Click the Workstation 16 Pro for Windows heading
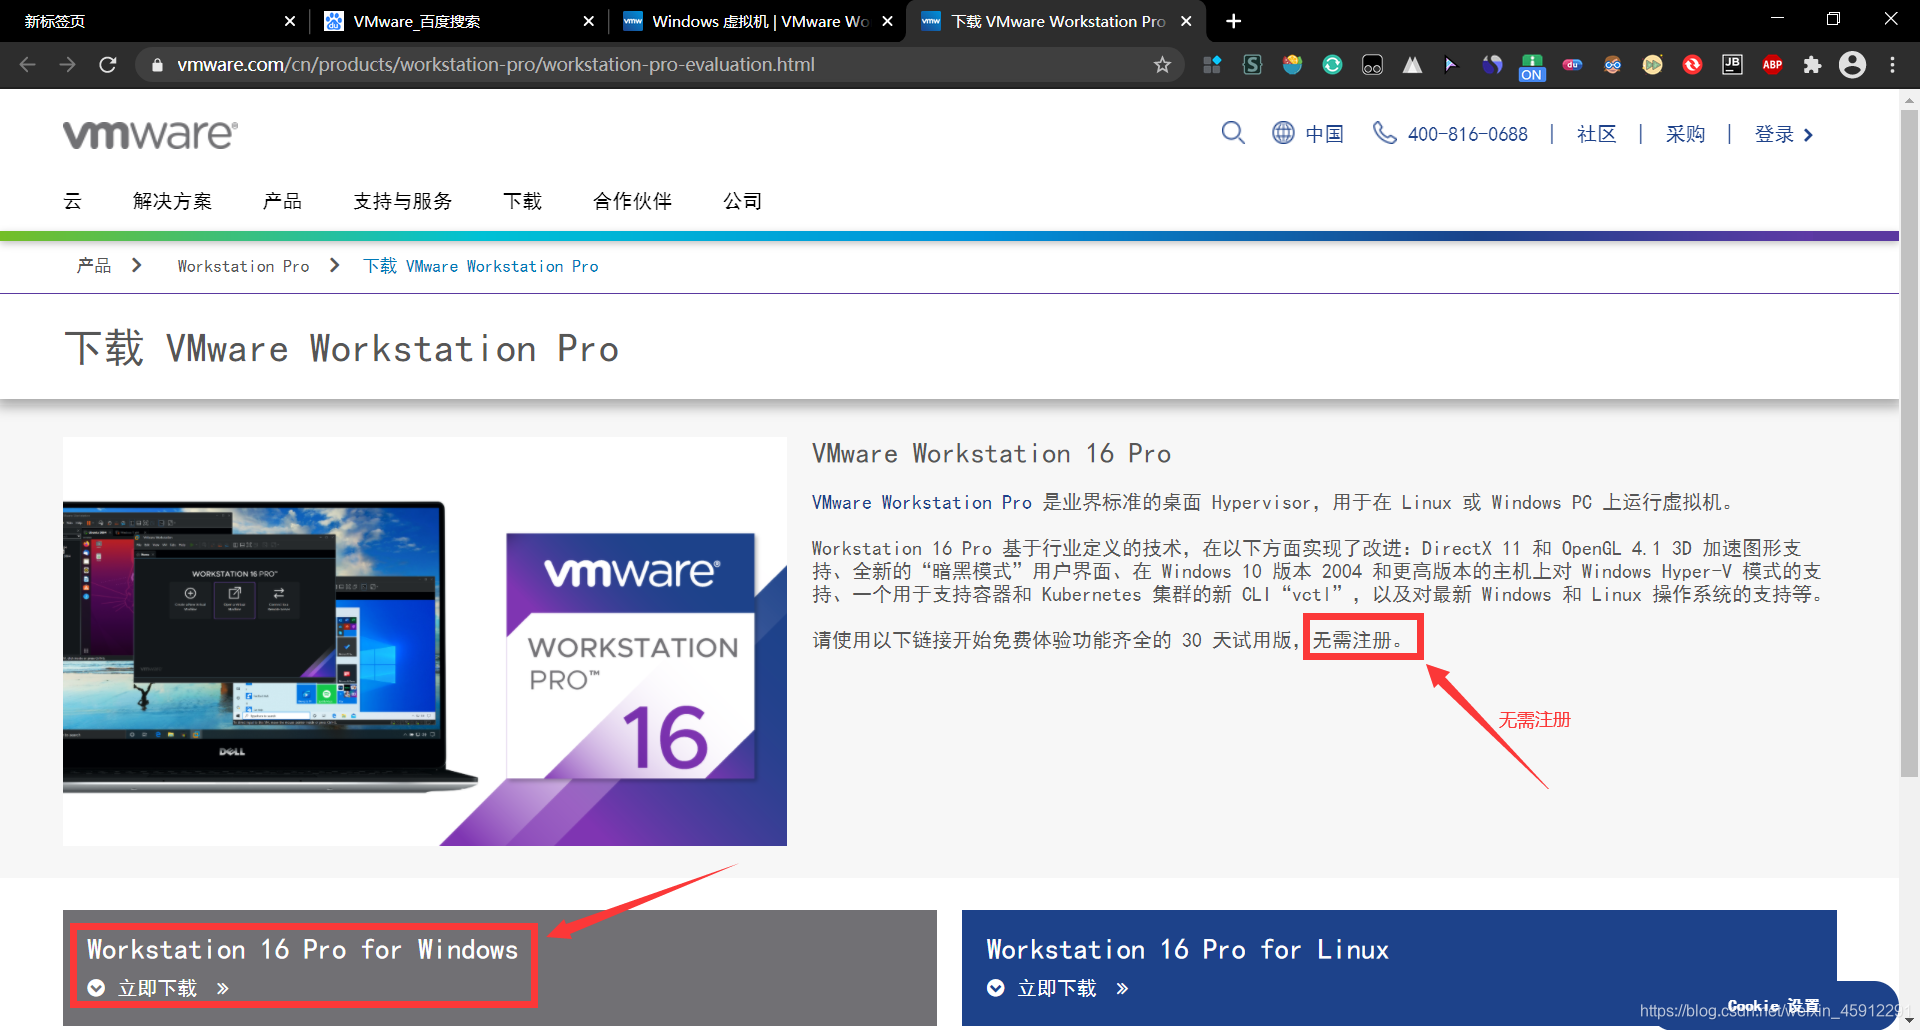Viewport: 1920px width, 1030px height. (x=302, y=949)
